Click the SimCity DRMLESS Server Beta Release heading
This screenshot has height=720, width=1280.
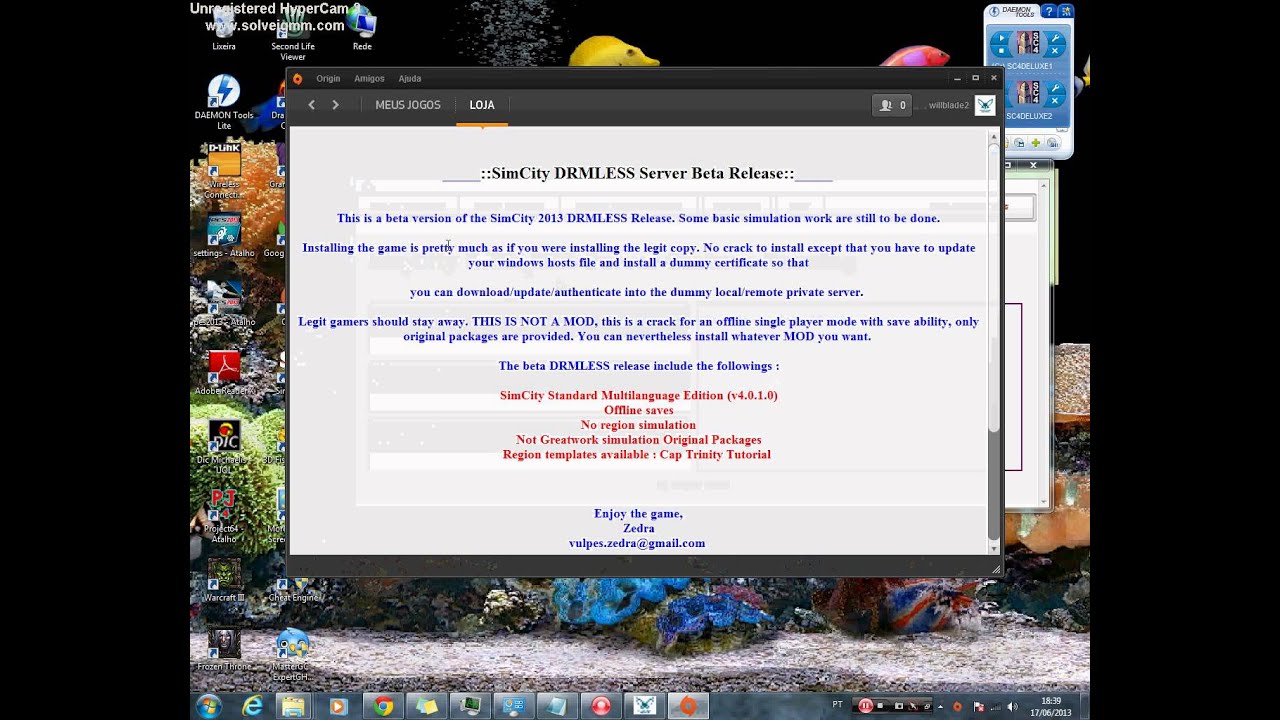[x=637, y=173]
